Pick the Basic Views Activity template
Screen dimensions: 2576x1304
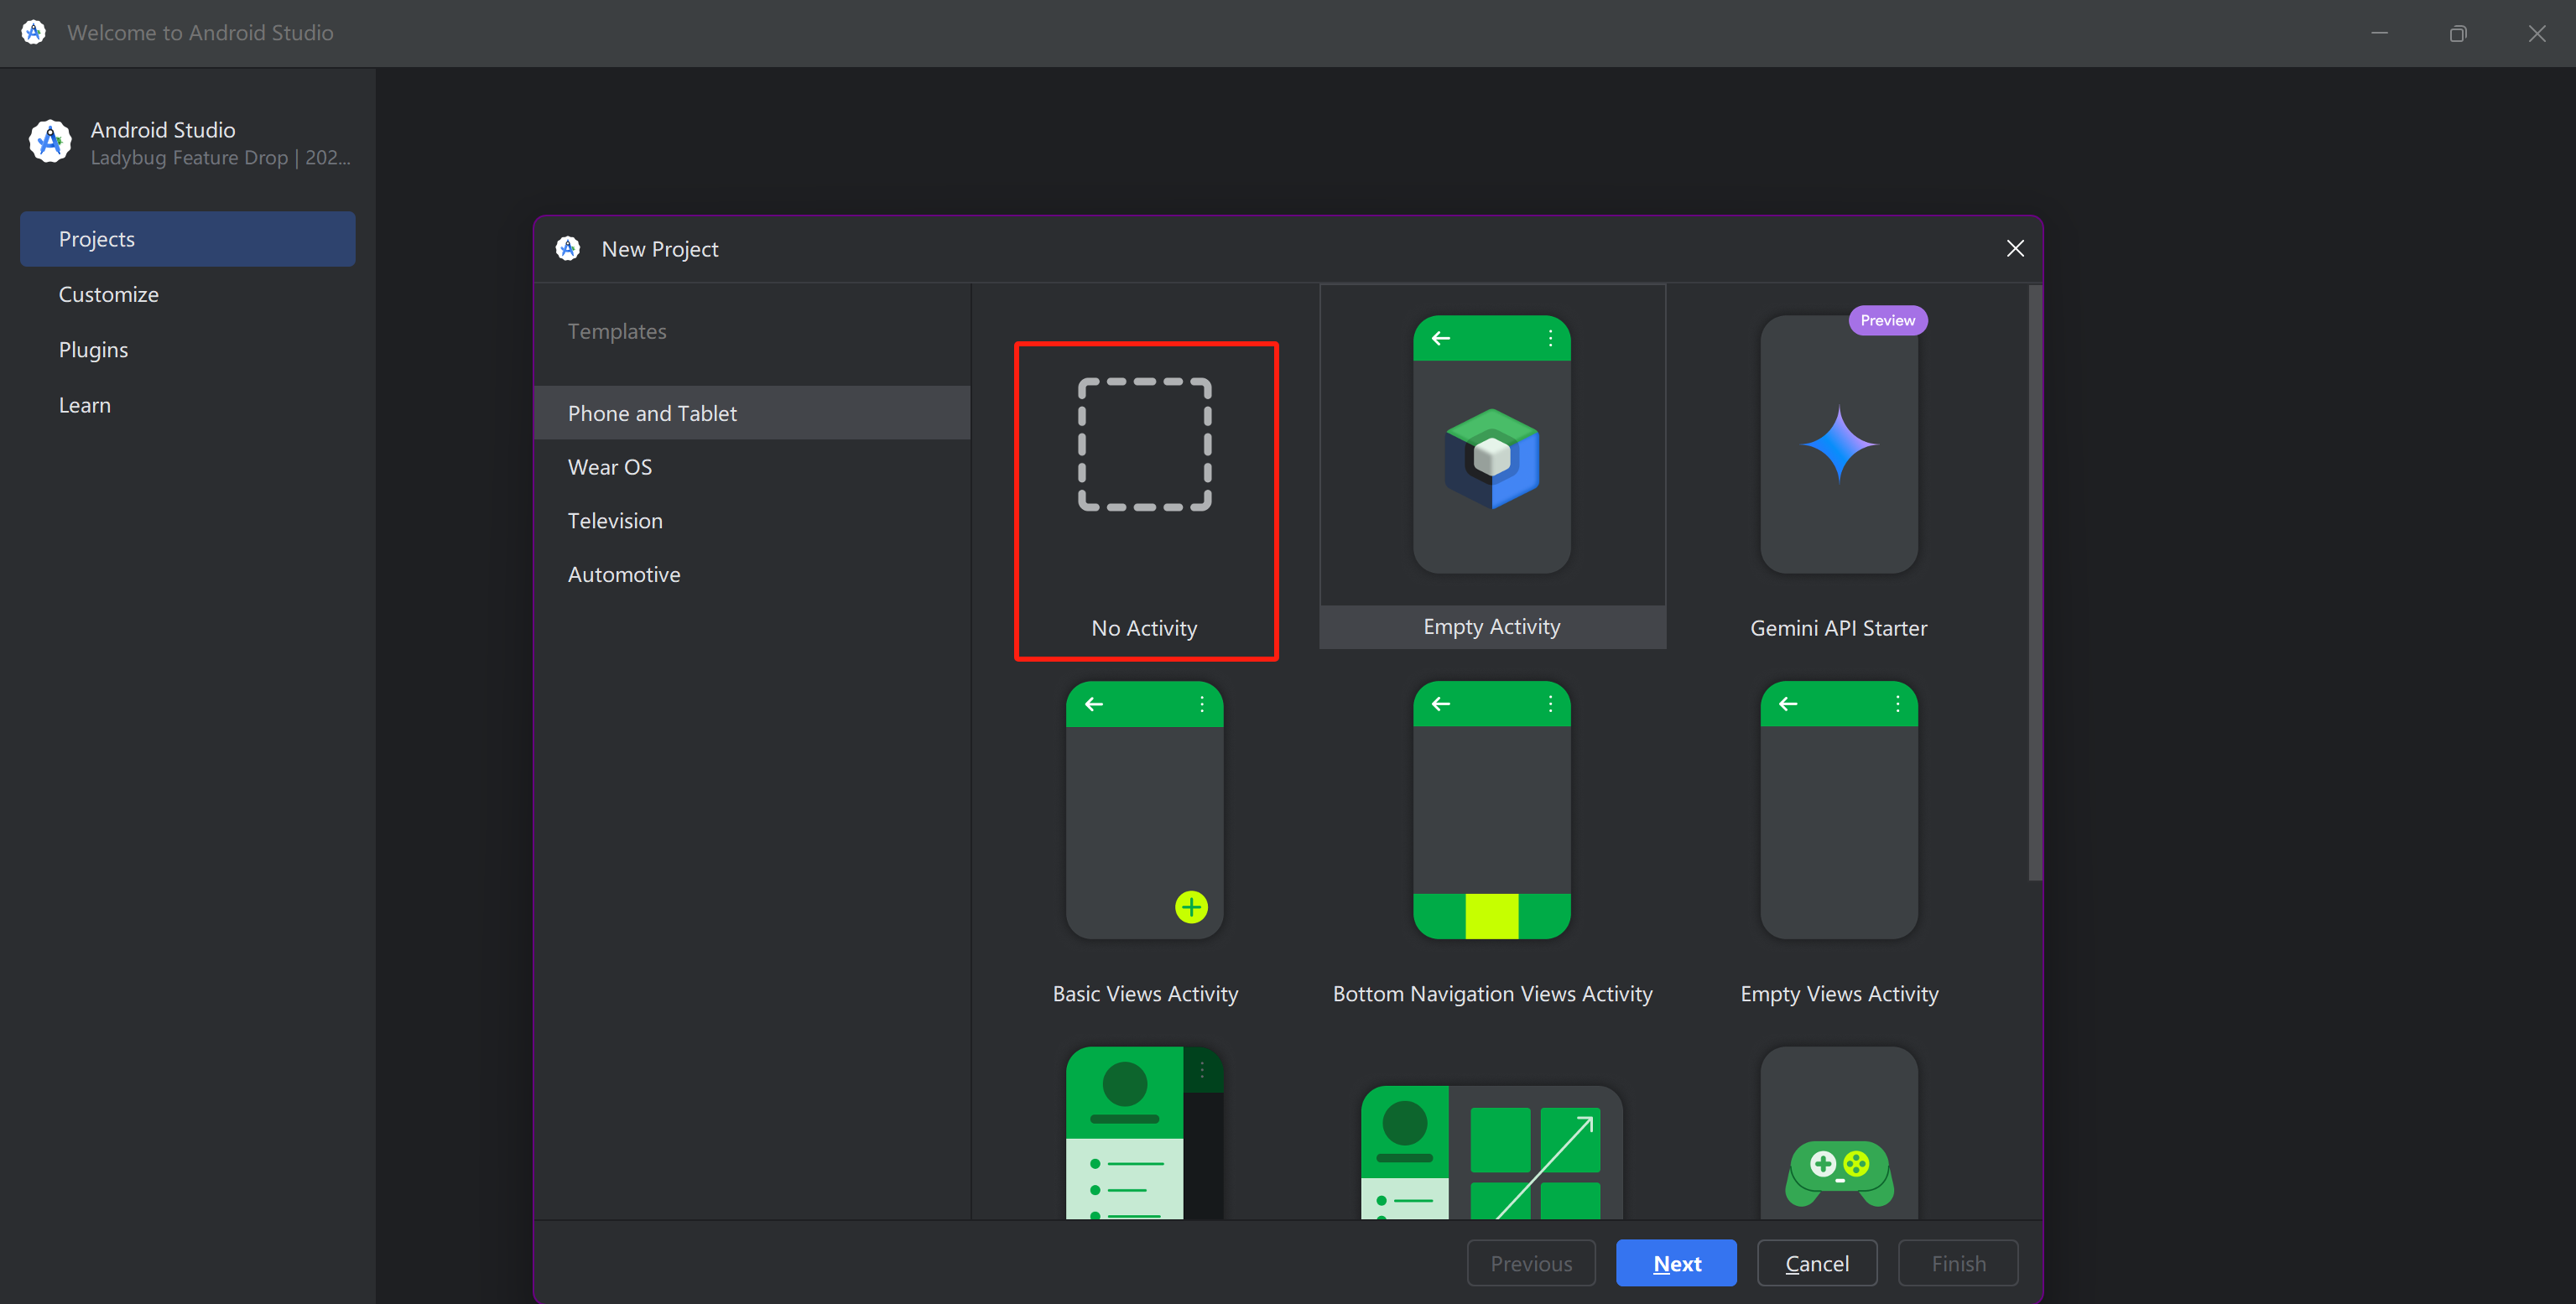[x=1145, y=845]
